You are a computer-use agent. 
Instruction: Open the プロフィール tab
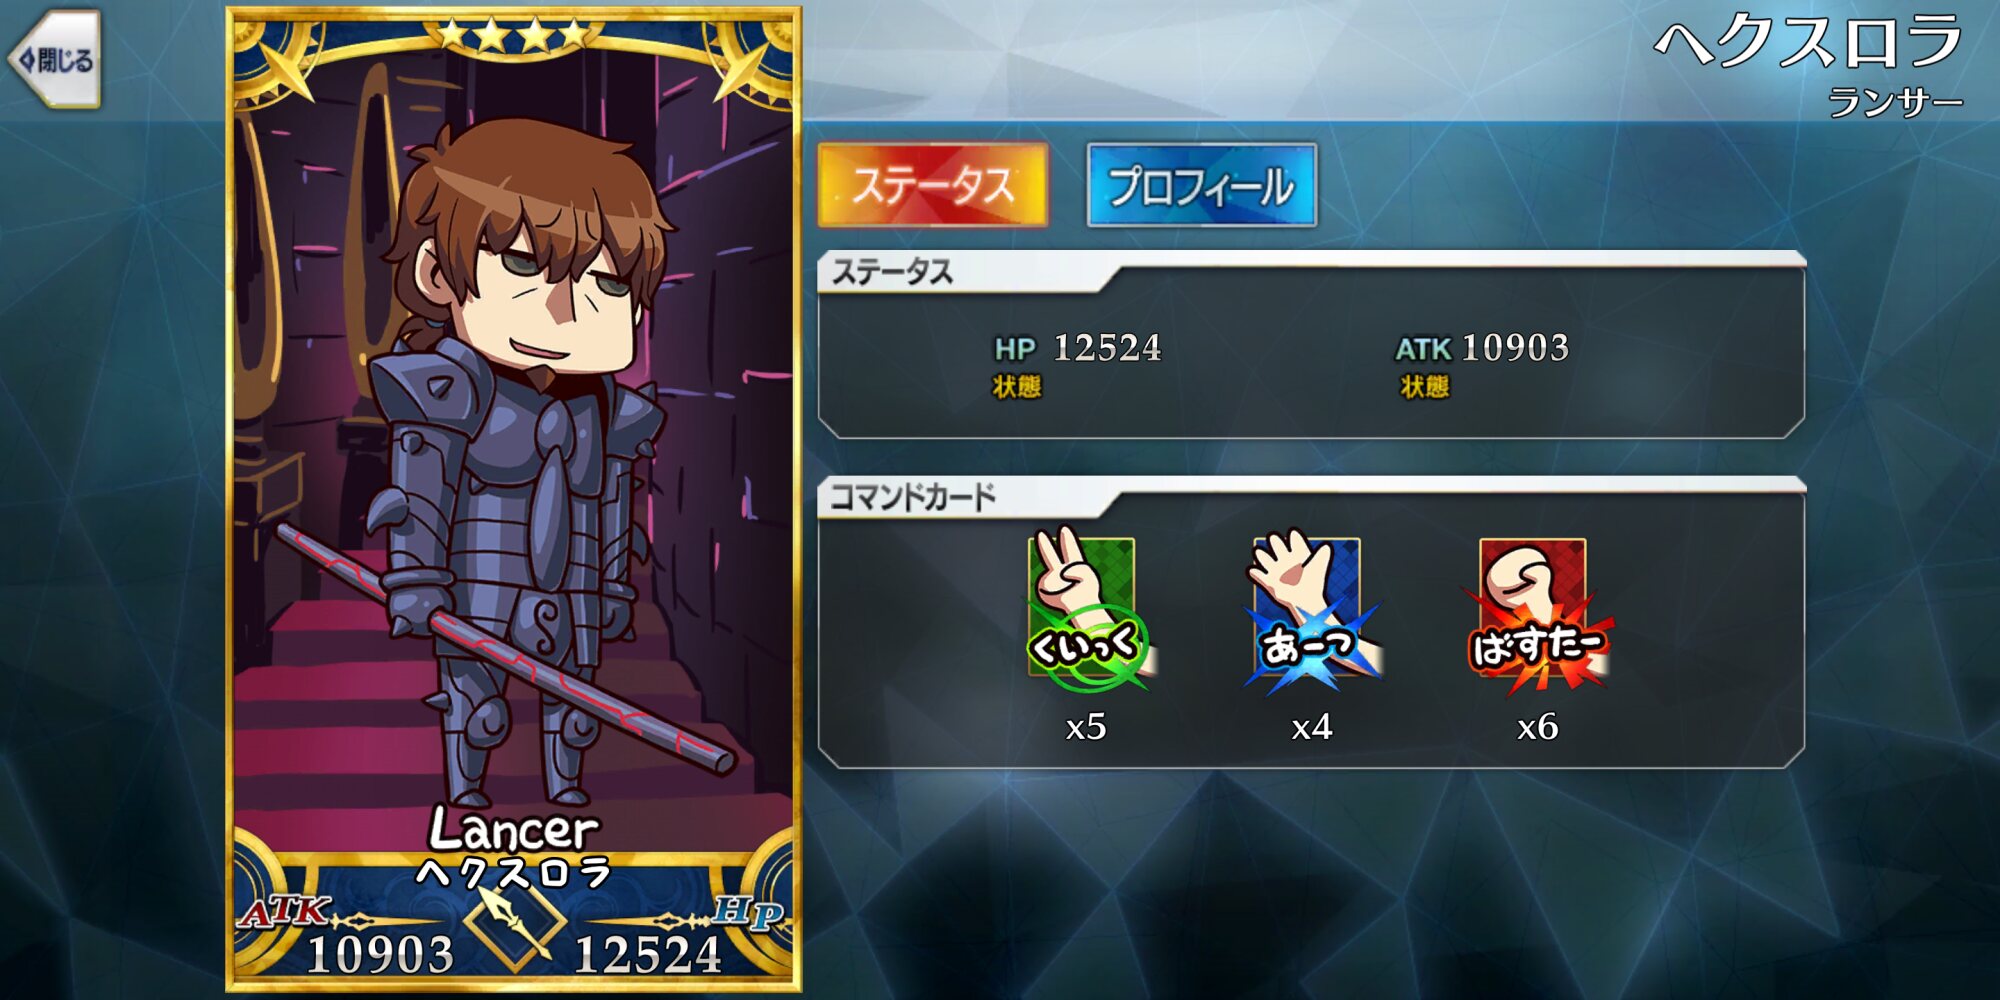click(1202, 185)
